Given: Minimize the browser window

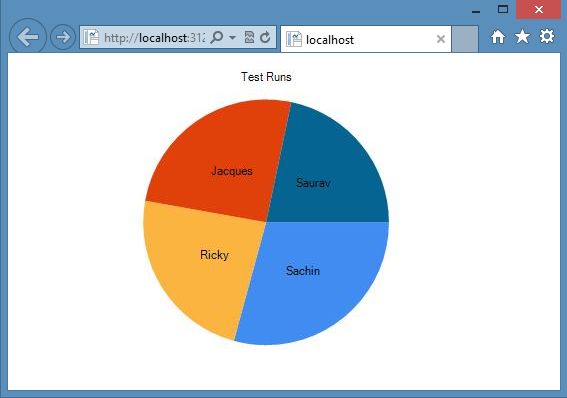Looking at the screenshot, I should point(476,12).
